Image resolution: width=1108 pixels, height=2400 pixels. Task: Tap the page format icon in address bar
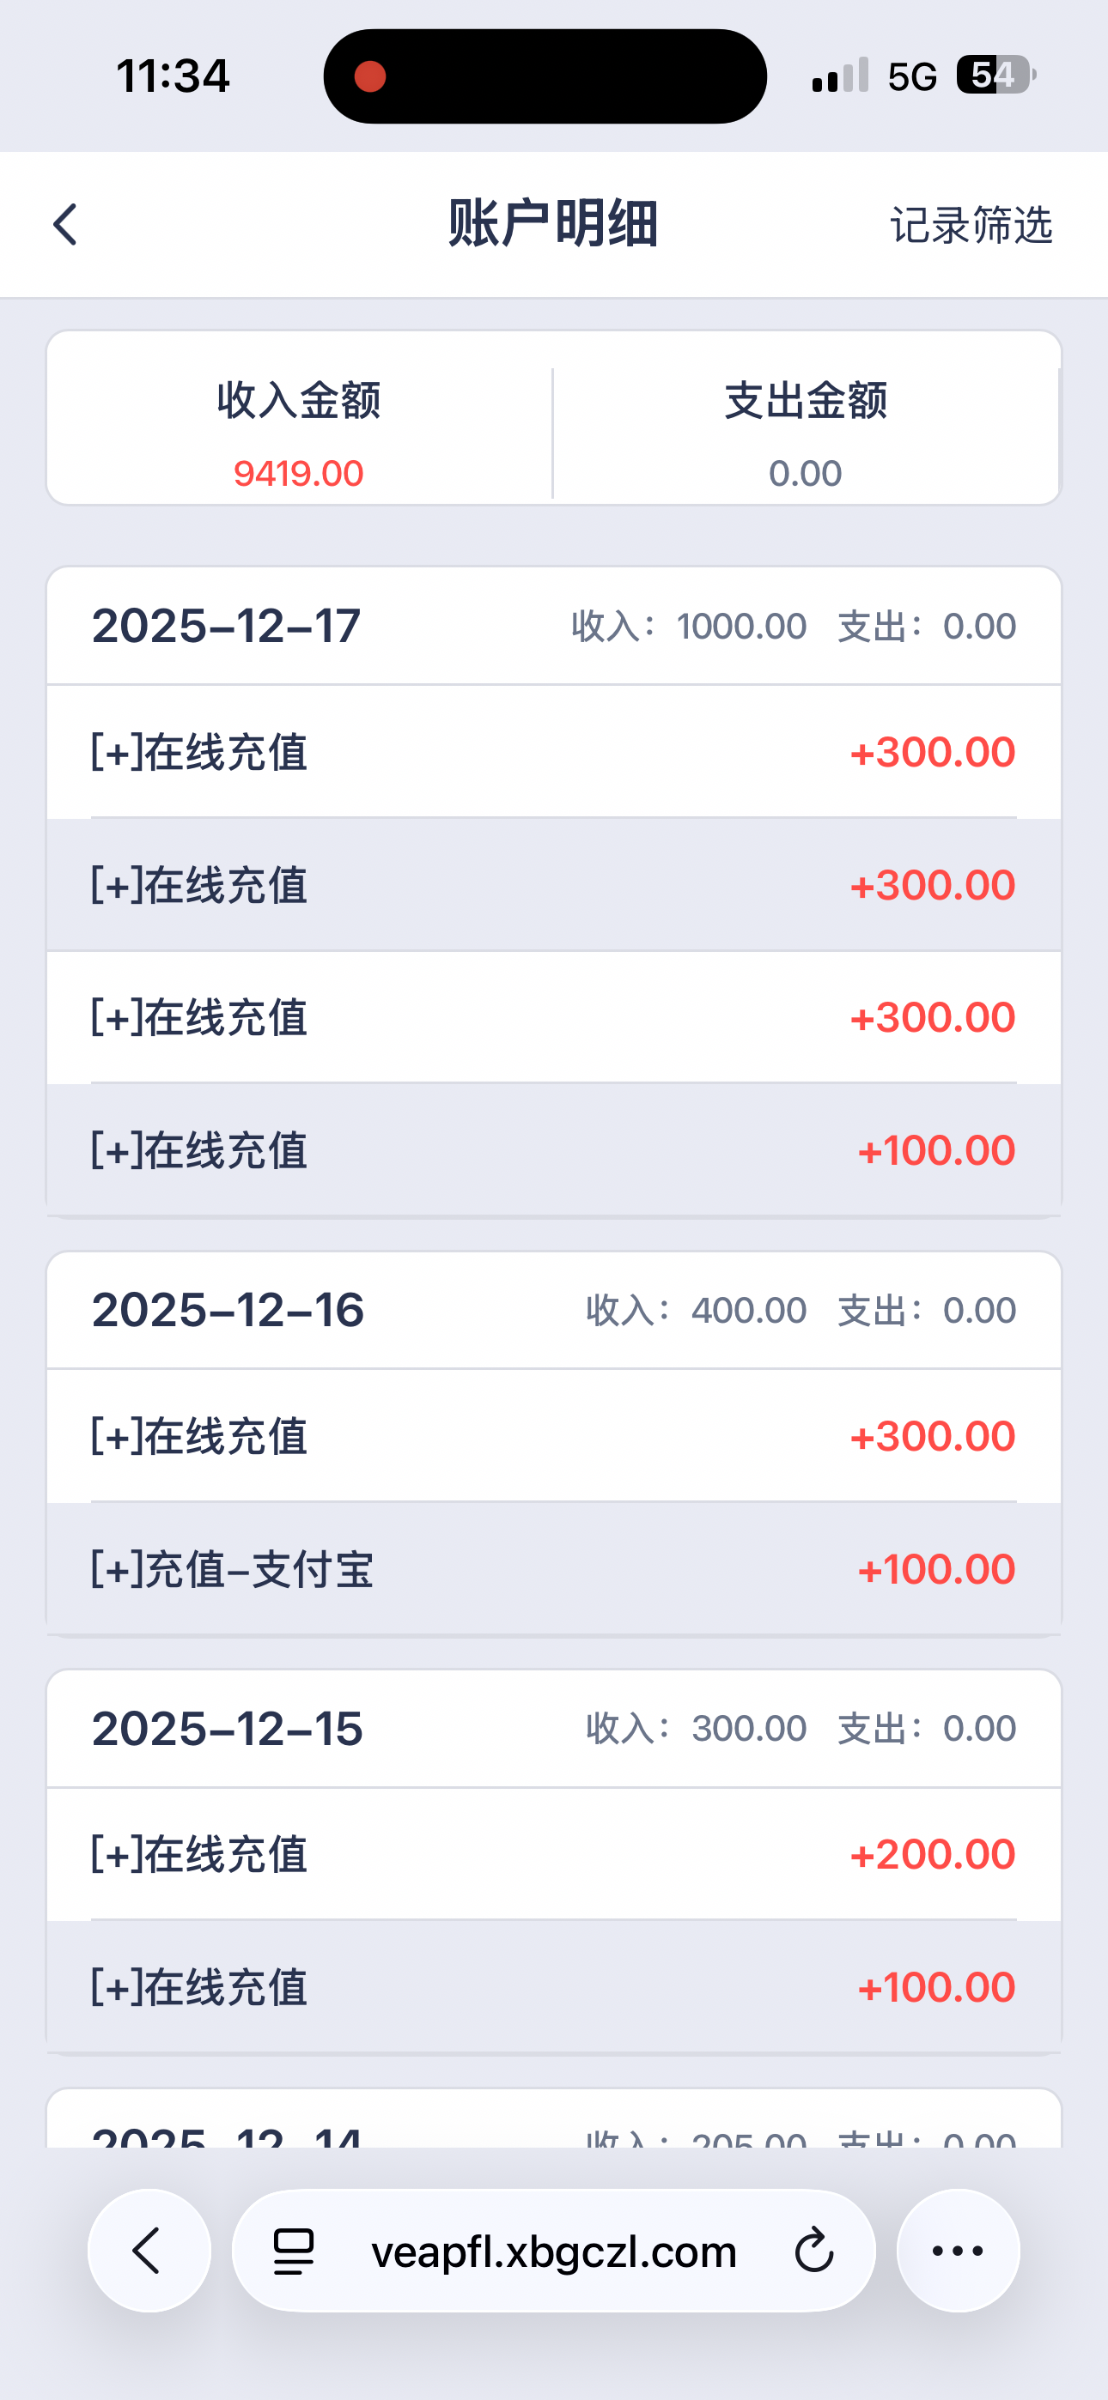[x=294, y=2251]
